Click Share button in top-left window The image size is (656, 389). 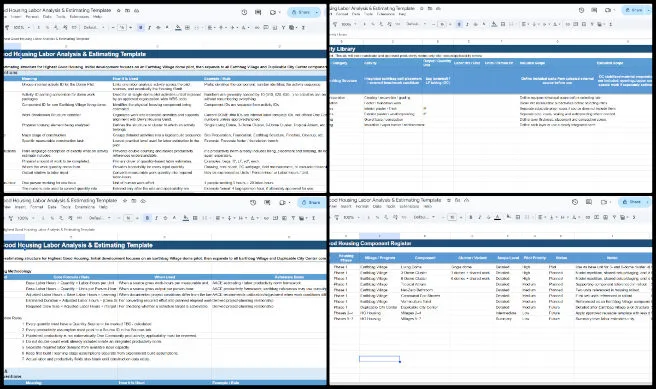point(300,12)
